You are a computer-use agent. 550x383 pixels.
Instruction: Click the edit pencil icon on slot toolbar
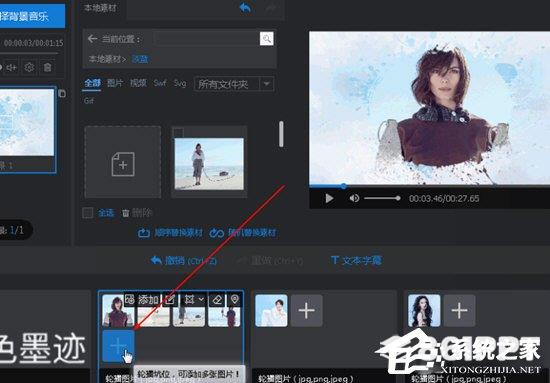coord(170,300)
